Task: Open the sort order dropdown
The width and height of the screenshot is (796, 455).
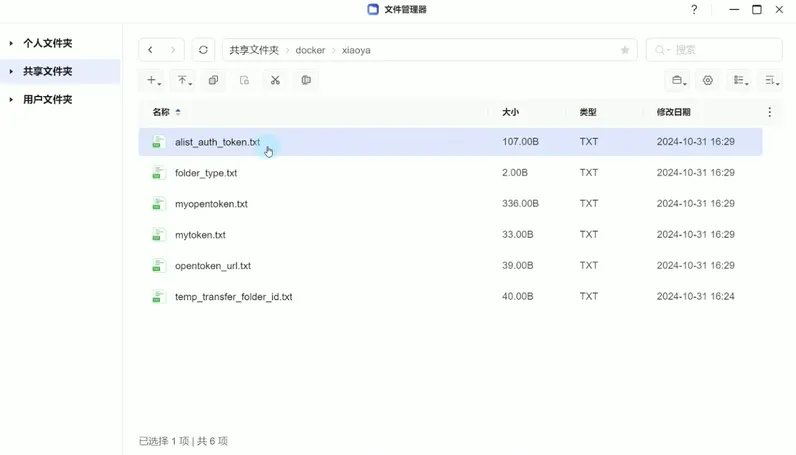Action: point(771,80)
